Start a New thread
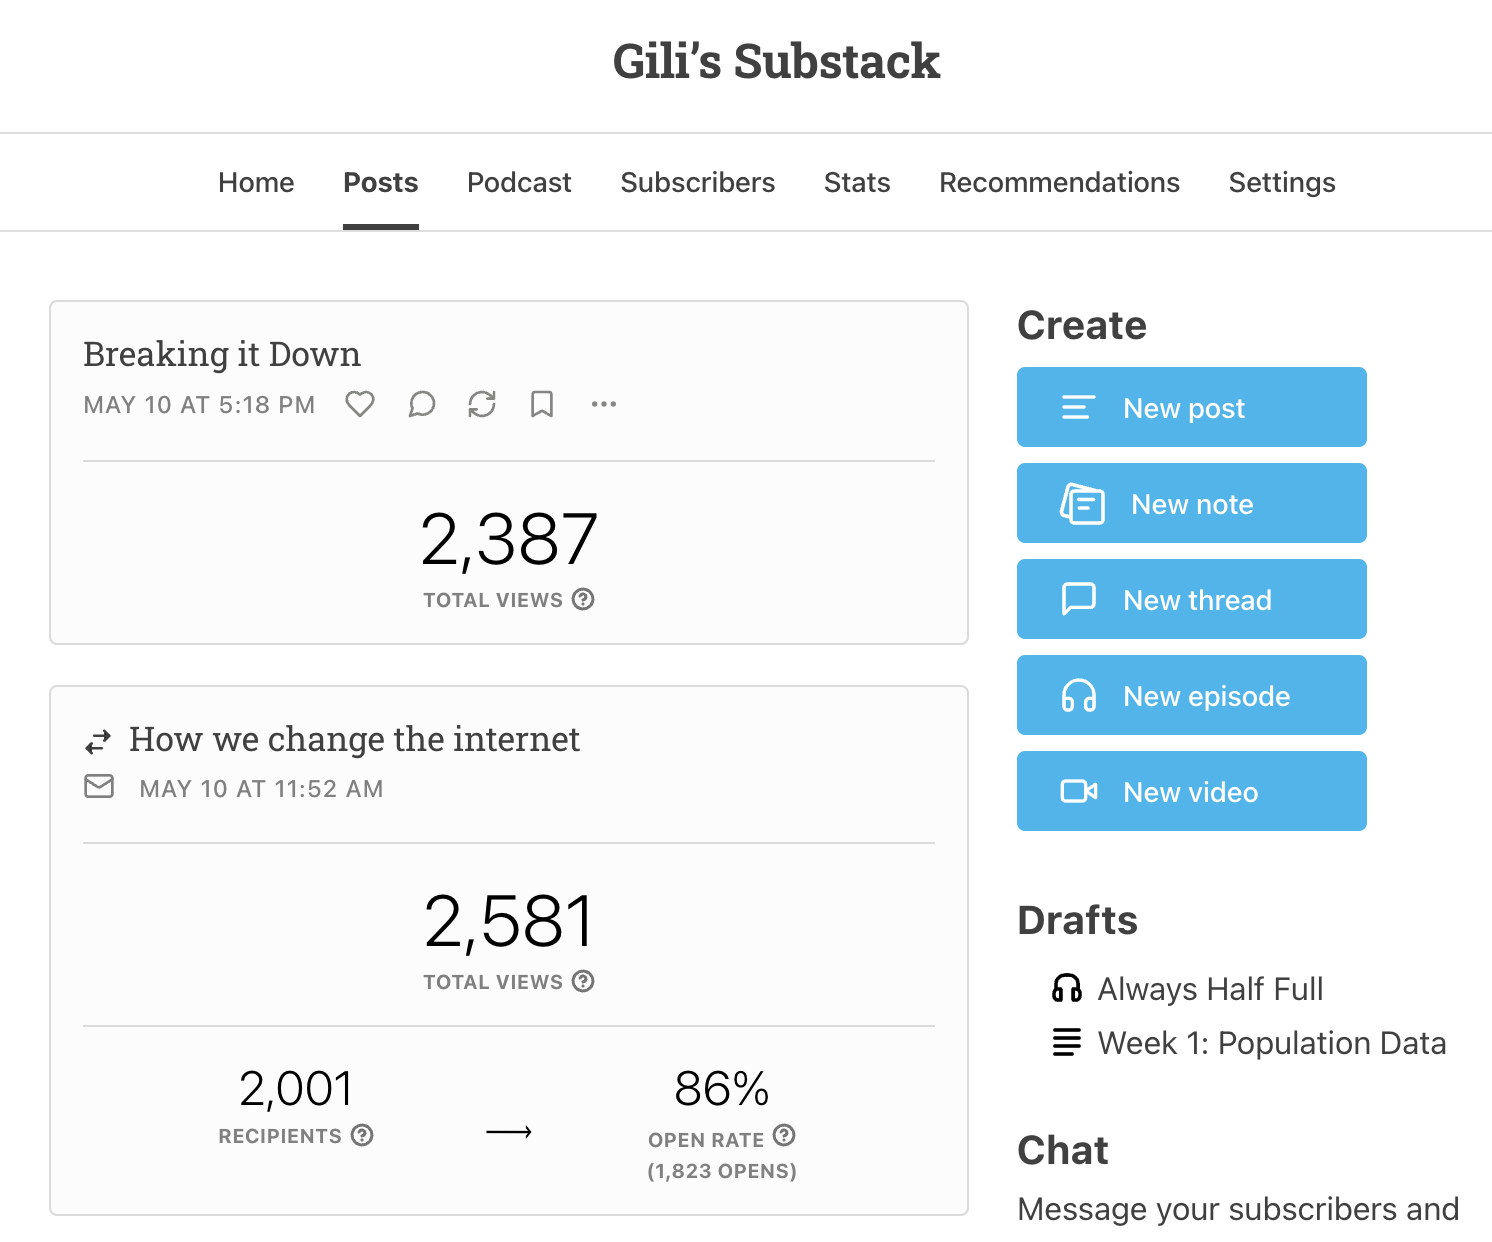 (1191, 599)
